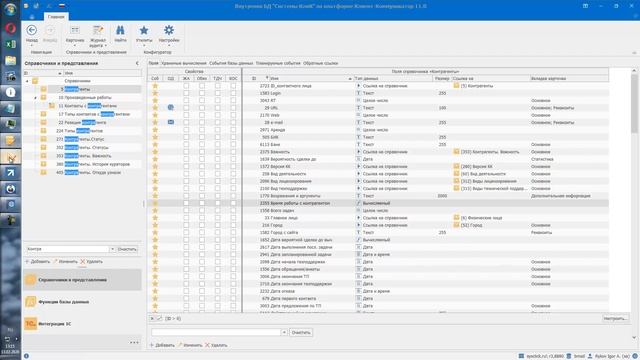The height and width of the screenshot is (360, 640).
Task: Open Opera from the taskbar
Action: pos(11,28)
